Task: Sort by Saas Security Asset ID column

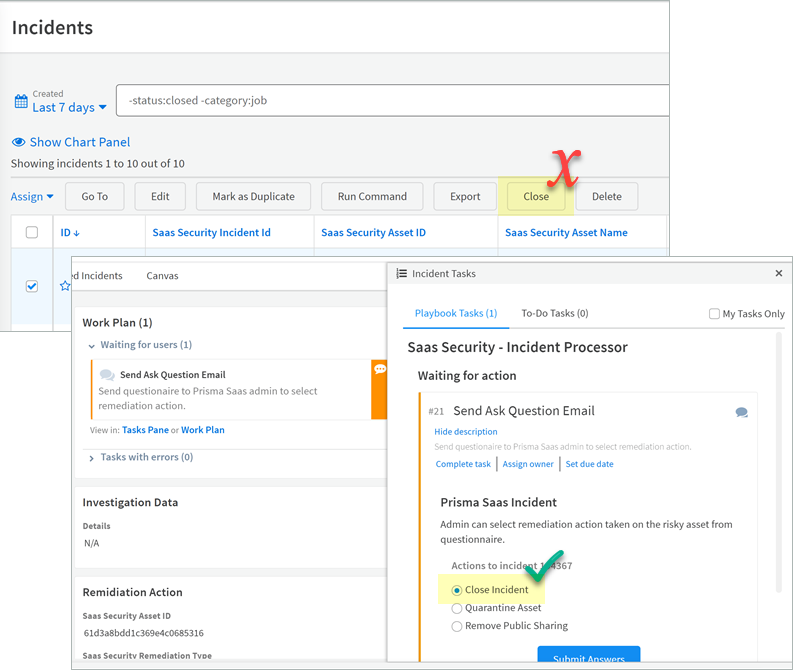Action: (x=373, y=233)
